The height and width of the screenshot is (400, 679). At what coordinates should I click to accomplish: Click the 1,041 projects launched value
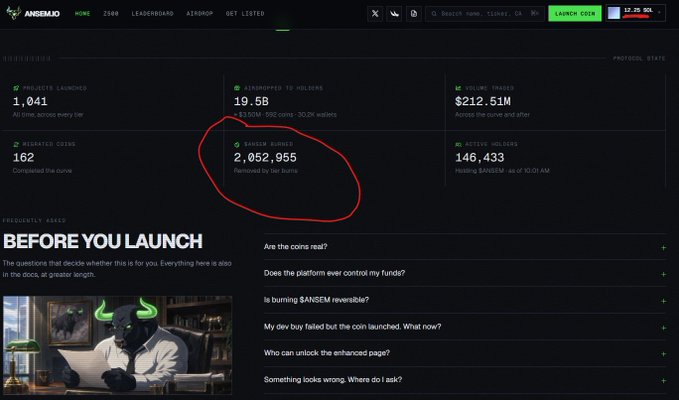click(x=30, y=101)
